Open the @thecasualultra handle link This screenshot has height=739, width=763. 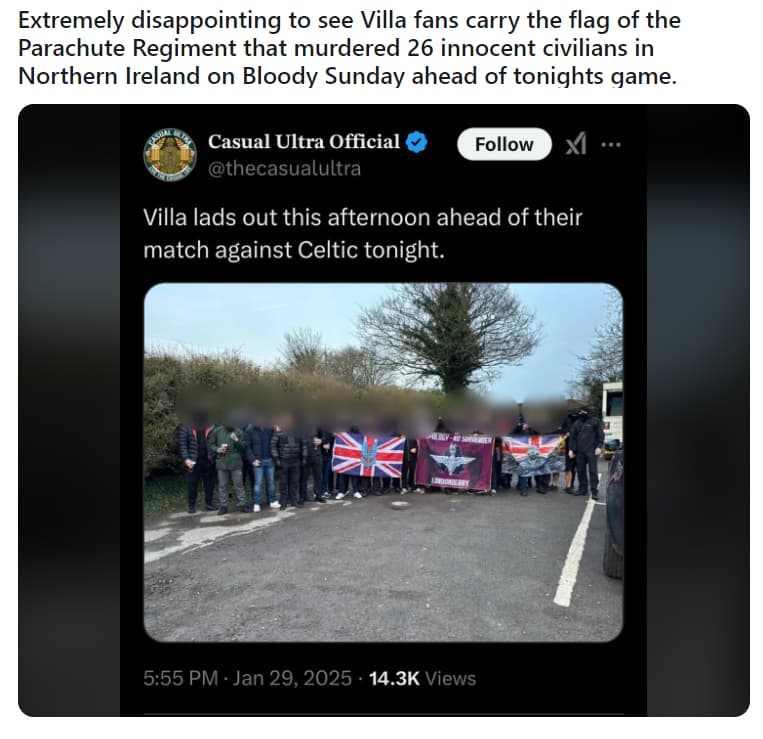point(285,169)
